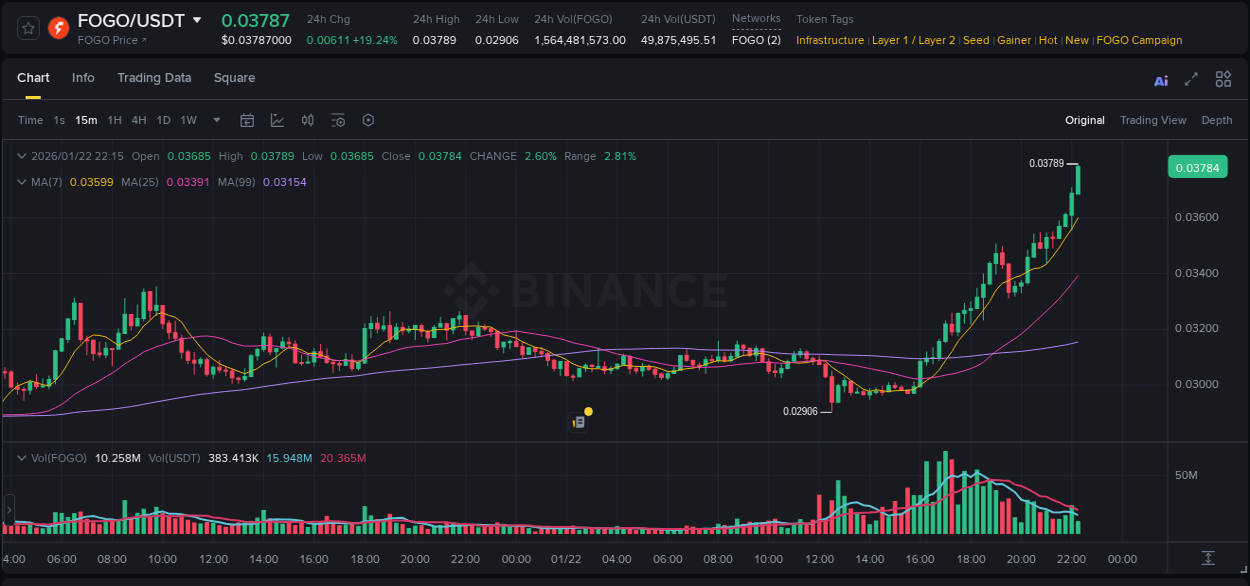Open the date range calendar picker
This screenshot has height=586, width=1250.
tap(247, 120)
